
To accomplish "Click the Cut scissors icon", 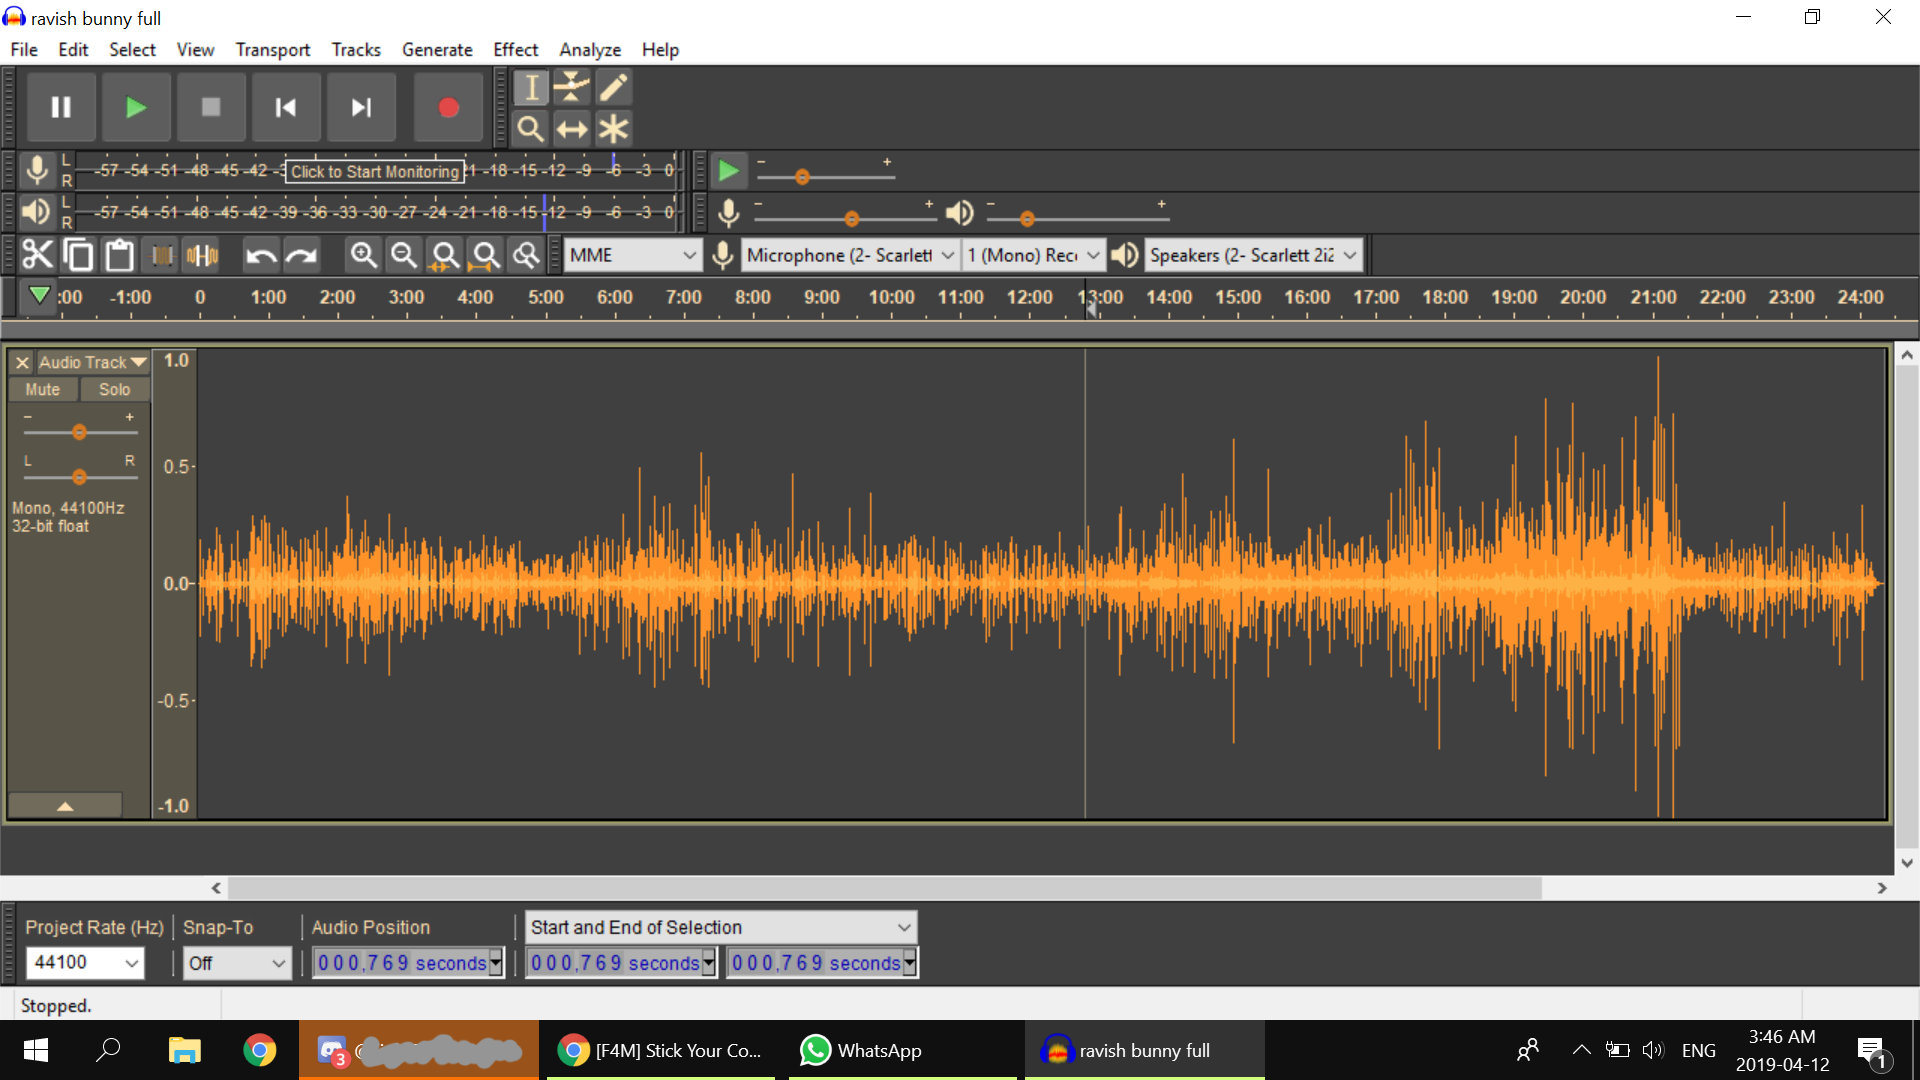I will pos(37,255).
